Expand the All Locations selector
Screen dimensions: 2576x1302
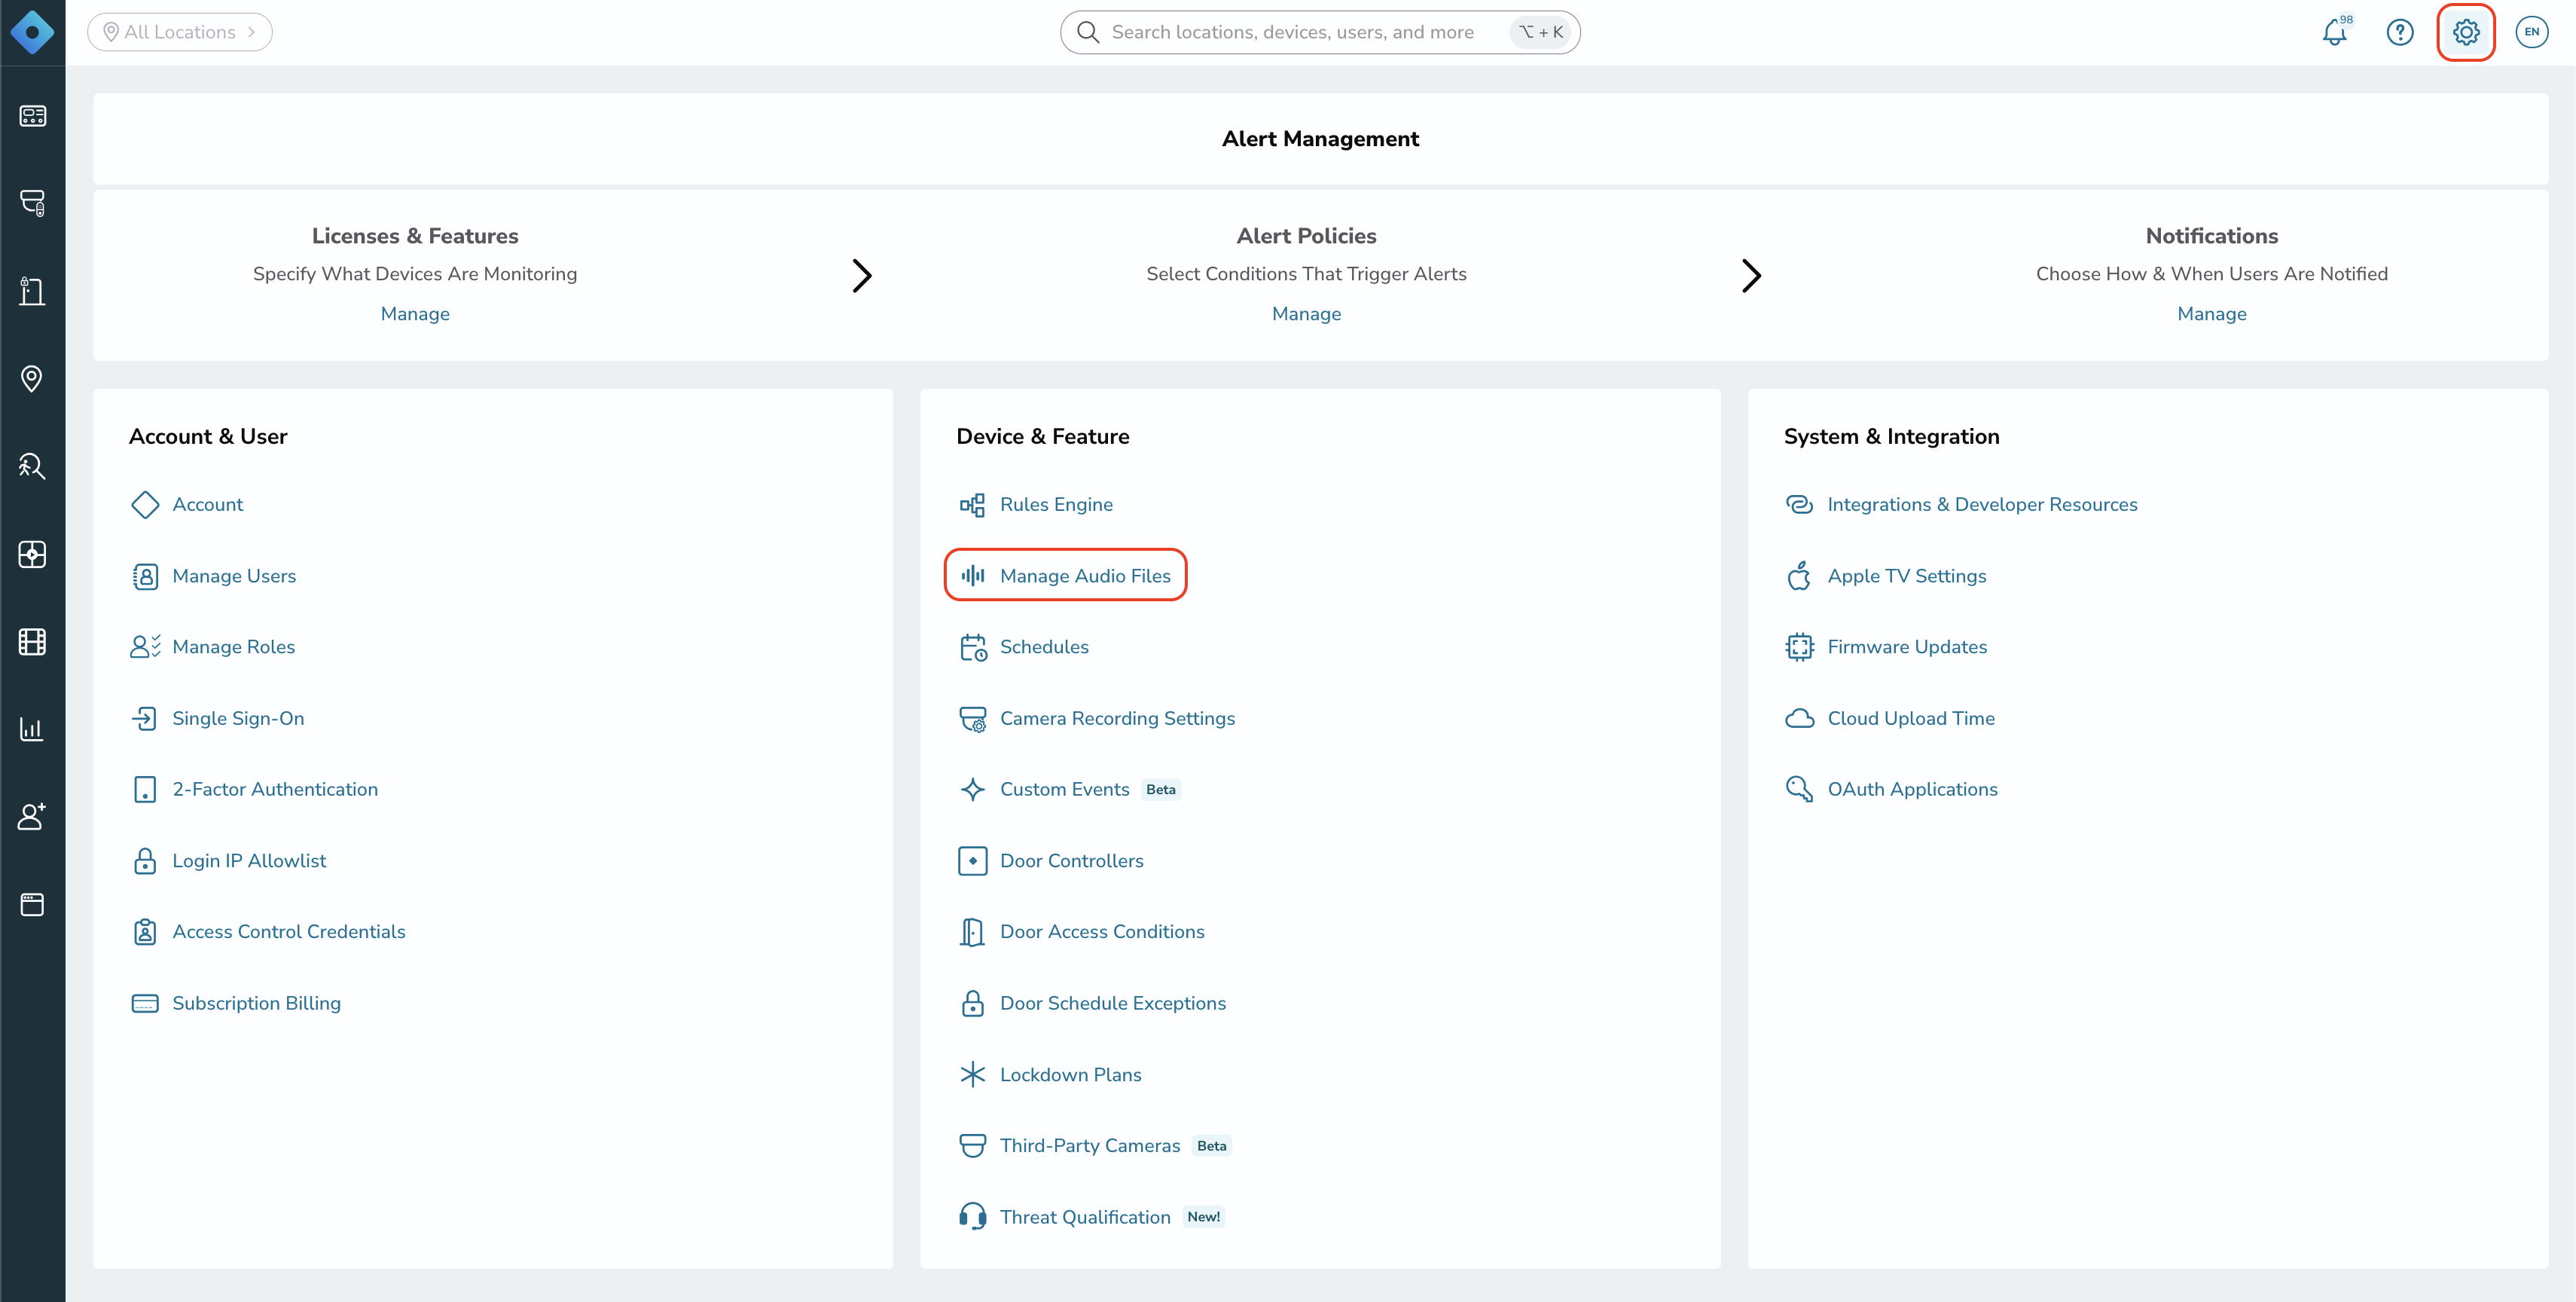(x=180, y=32)
